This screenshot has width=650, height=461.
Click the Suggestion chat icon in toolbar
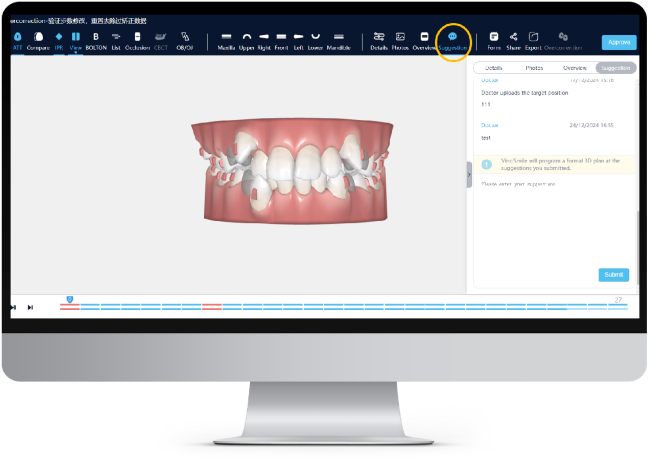tap(452, 39)
